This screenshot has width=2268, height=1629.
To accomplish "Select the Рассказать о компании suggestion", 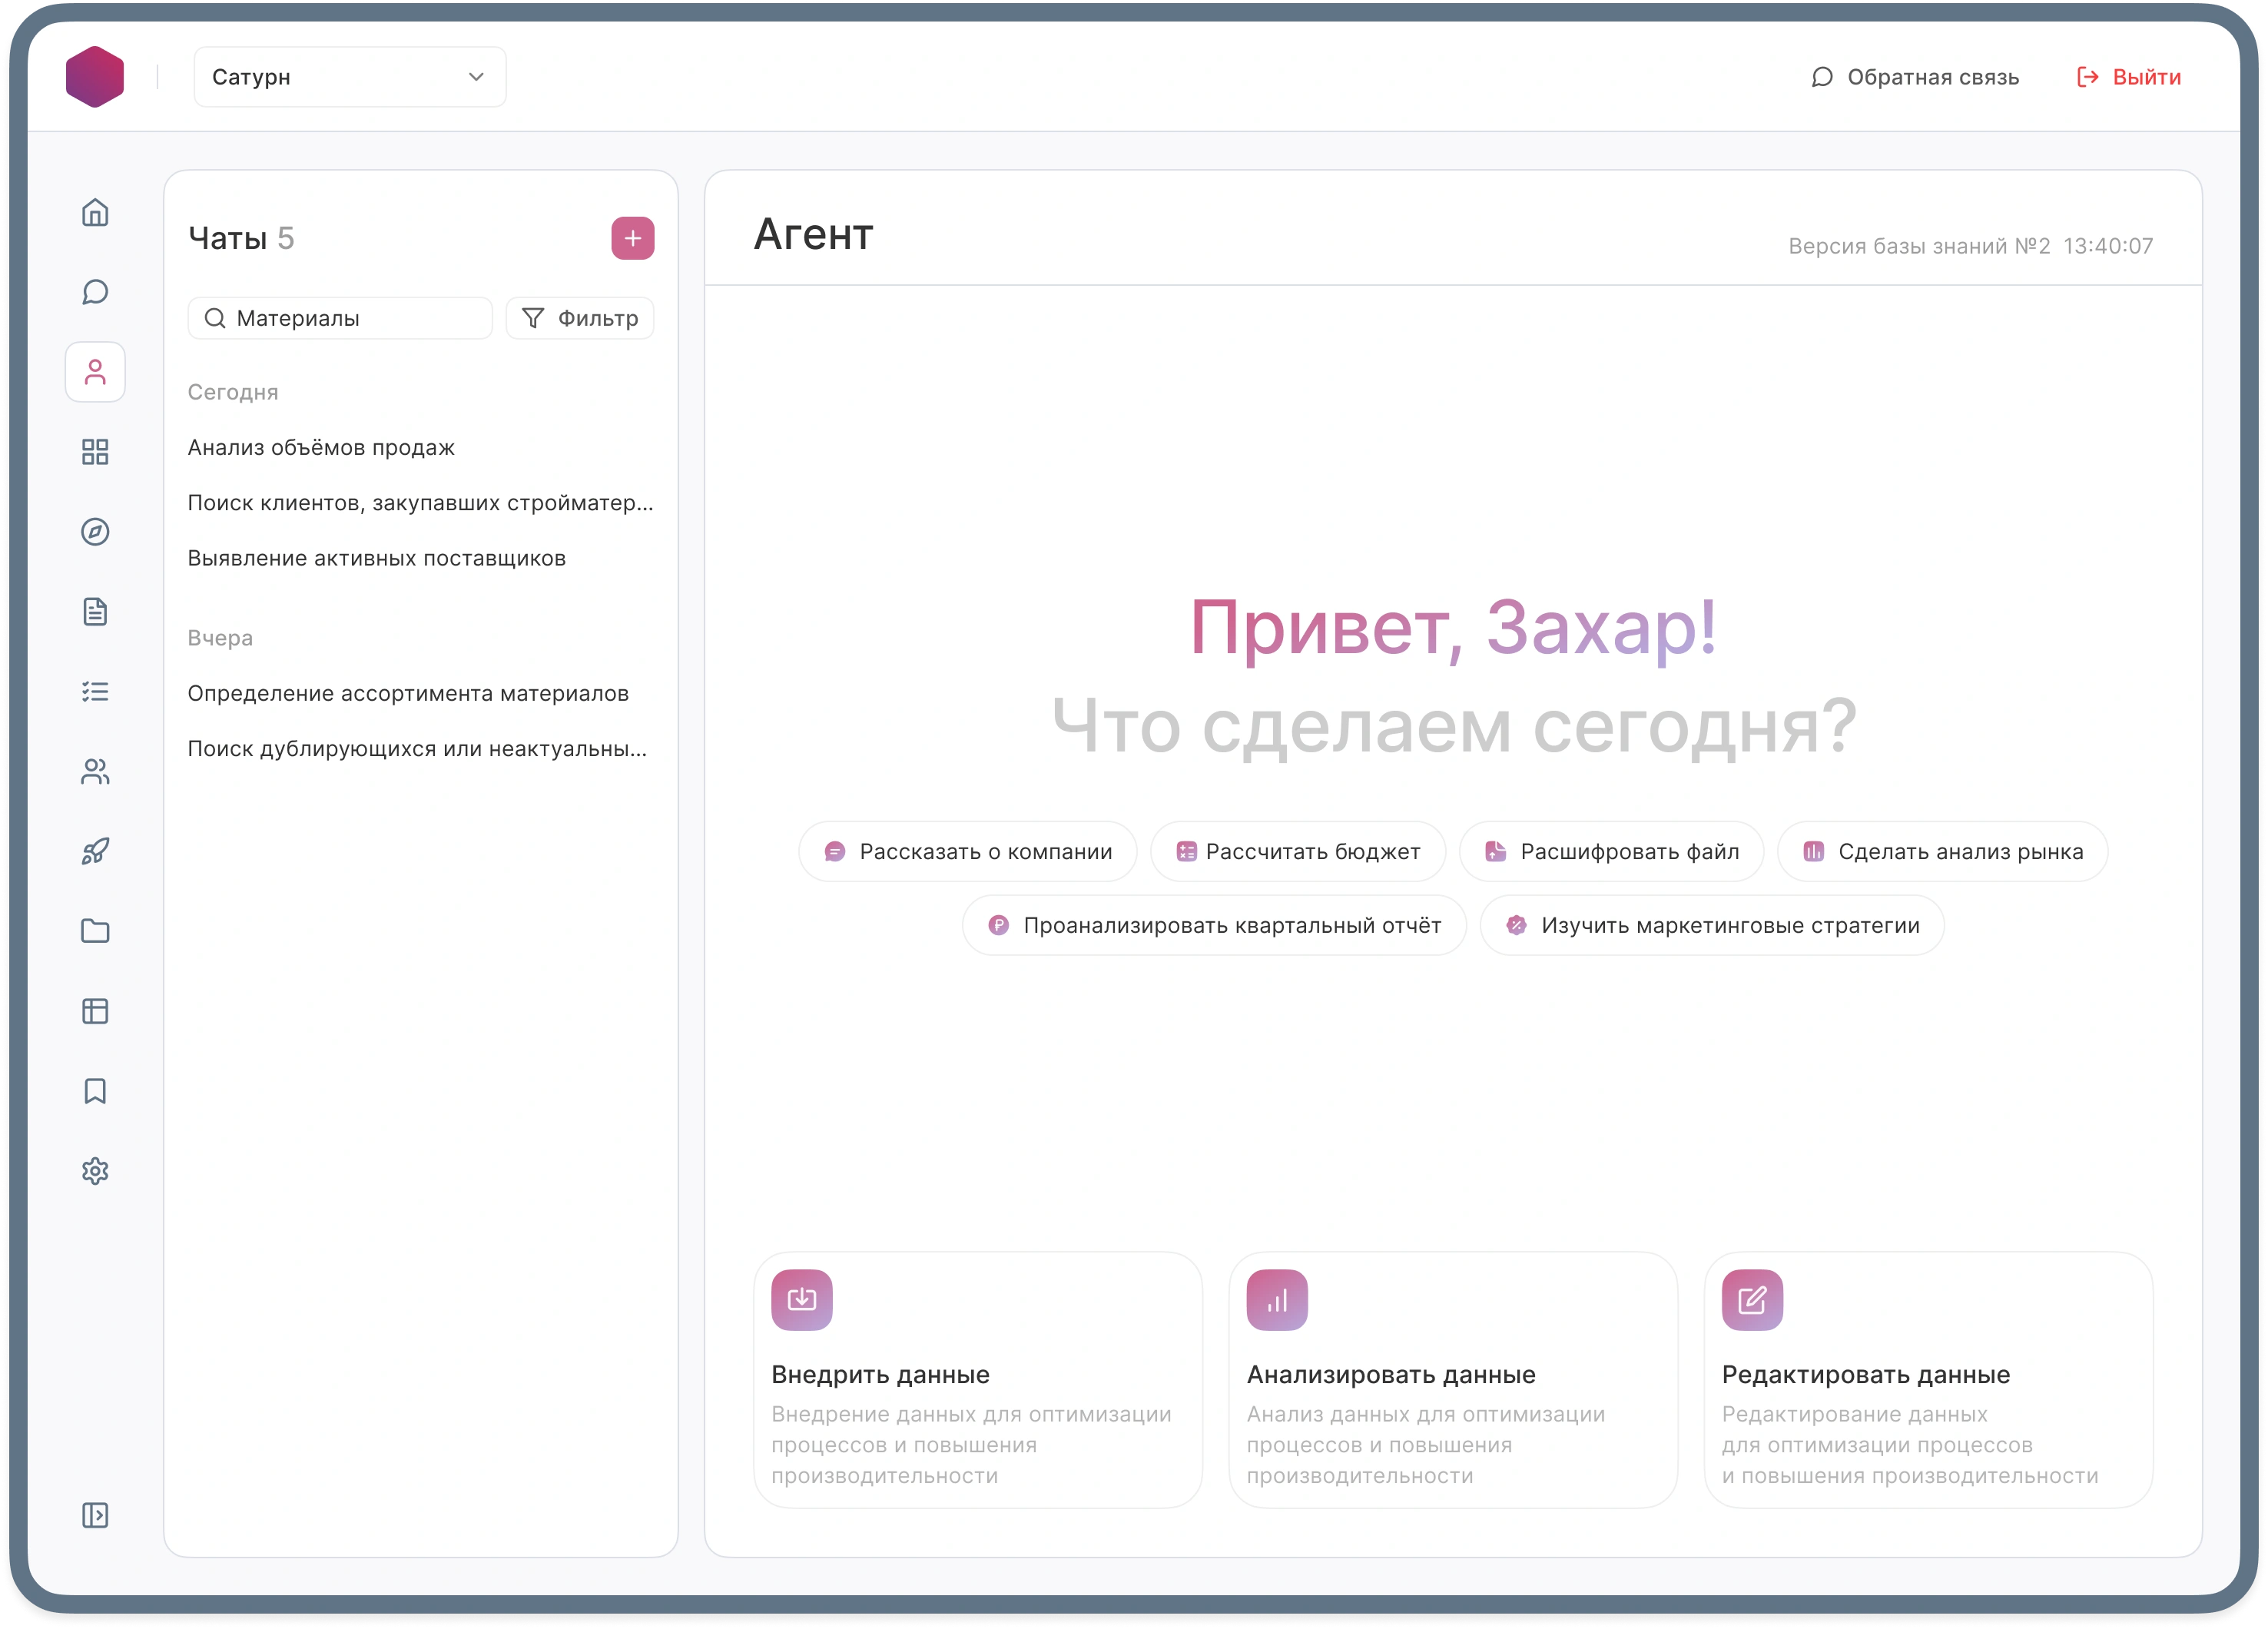I will point(967,852).
